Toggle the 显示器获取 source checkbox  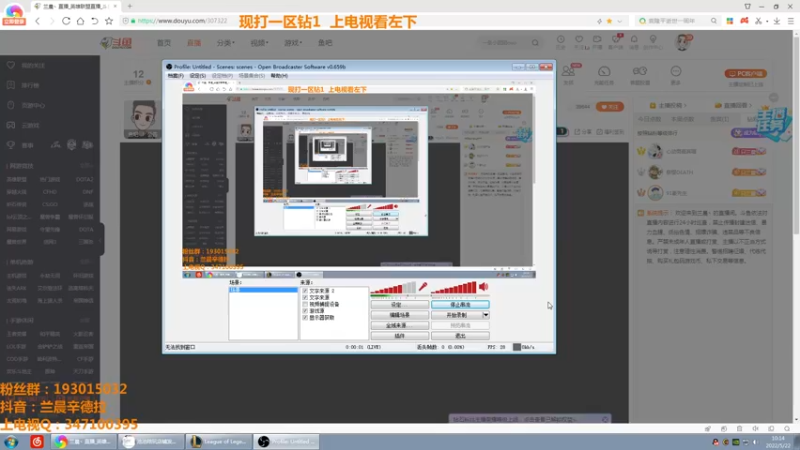305,317
